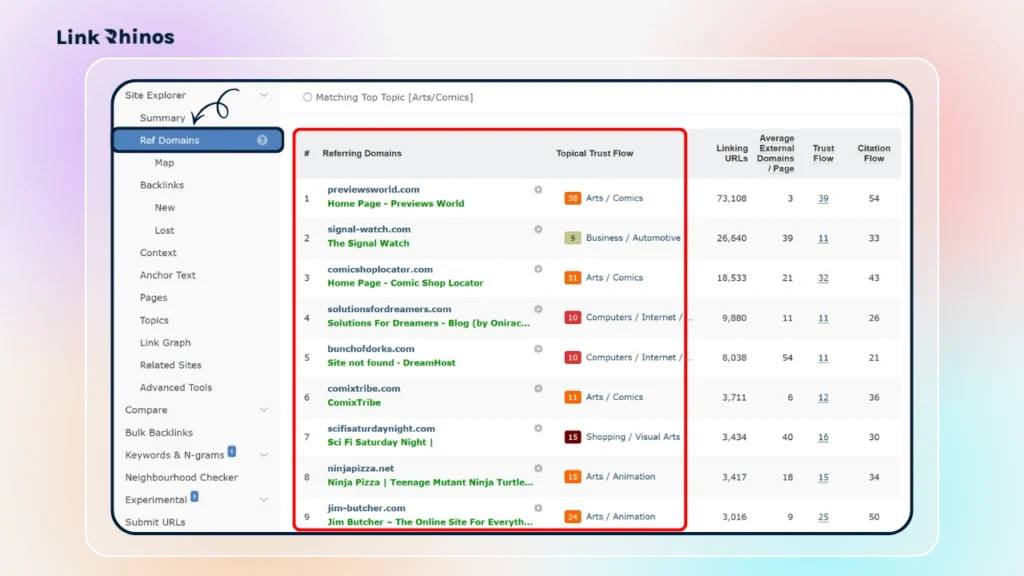Image resolution: width=1024 pixels, height=576 pixels.
Task: Collapse the Site Explorer section
Action: click(264, 95)
